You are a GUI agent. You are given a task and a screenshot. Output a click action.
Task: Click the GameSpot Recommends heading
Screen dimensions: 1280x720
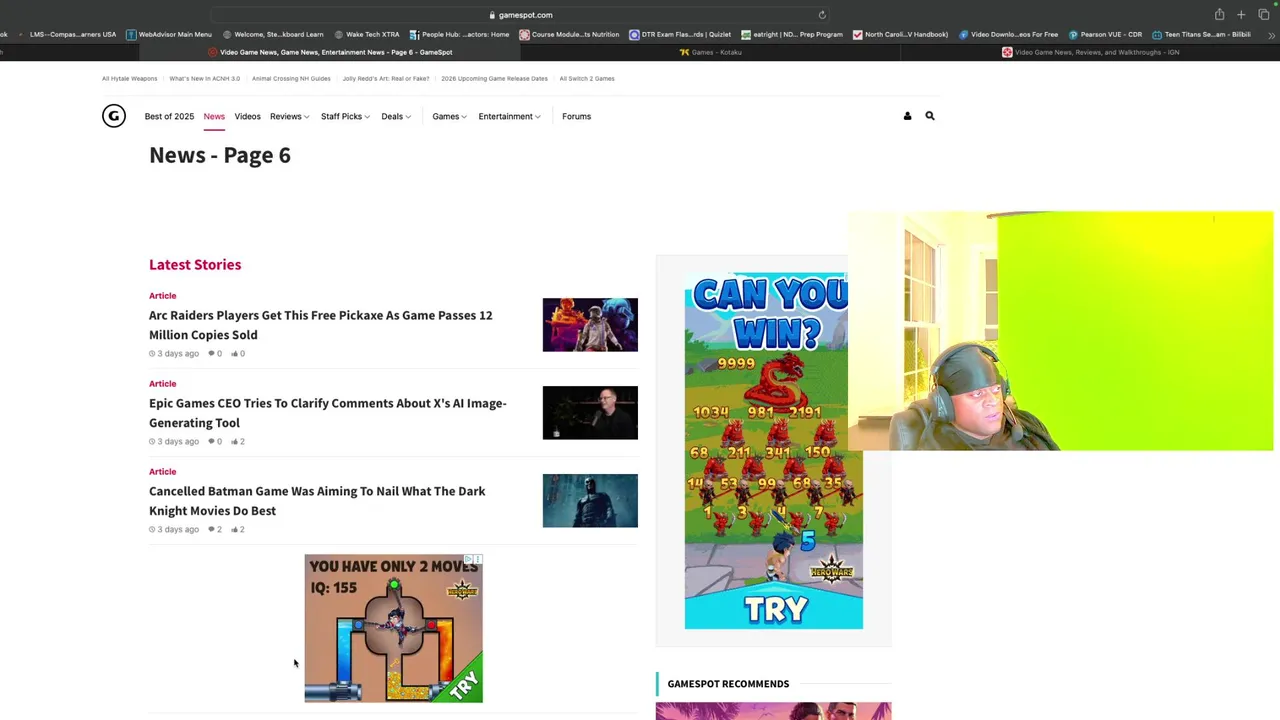pos(728,684)
